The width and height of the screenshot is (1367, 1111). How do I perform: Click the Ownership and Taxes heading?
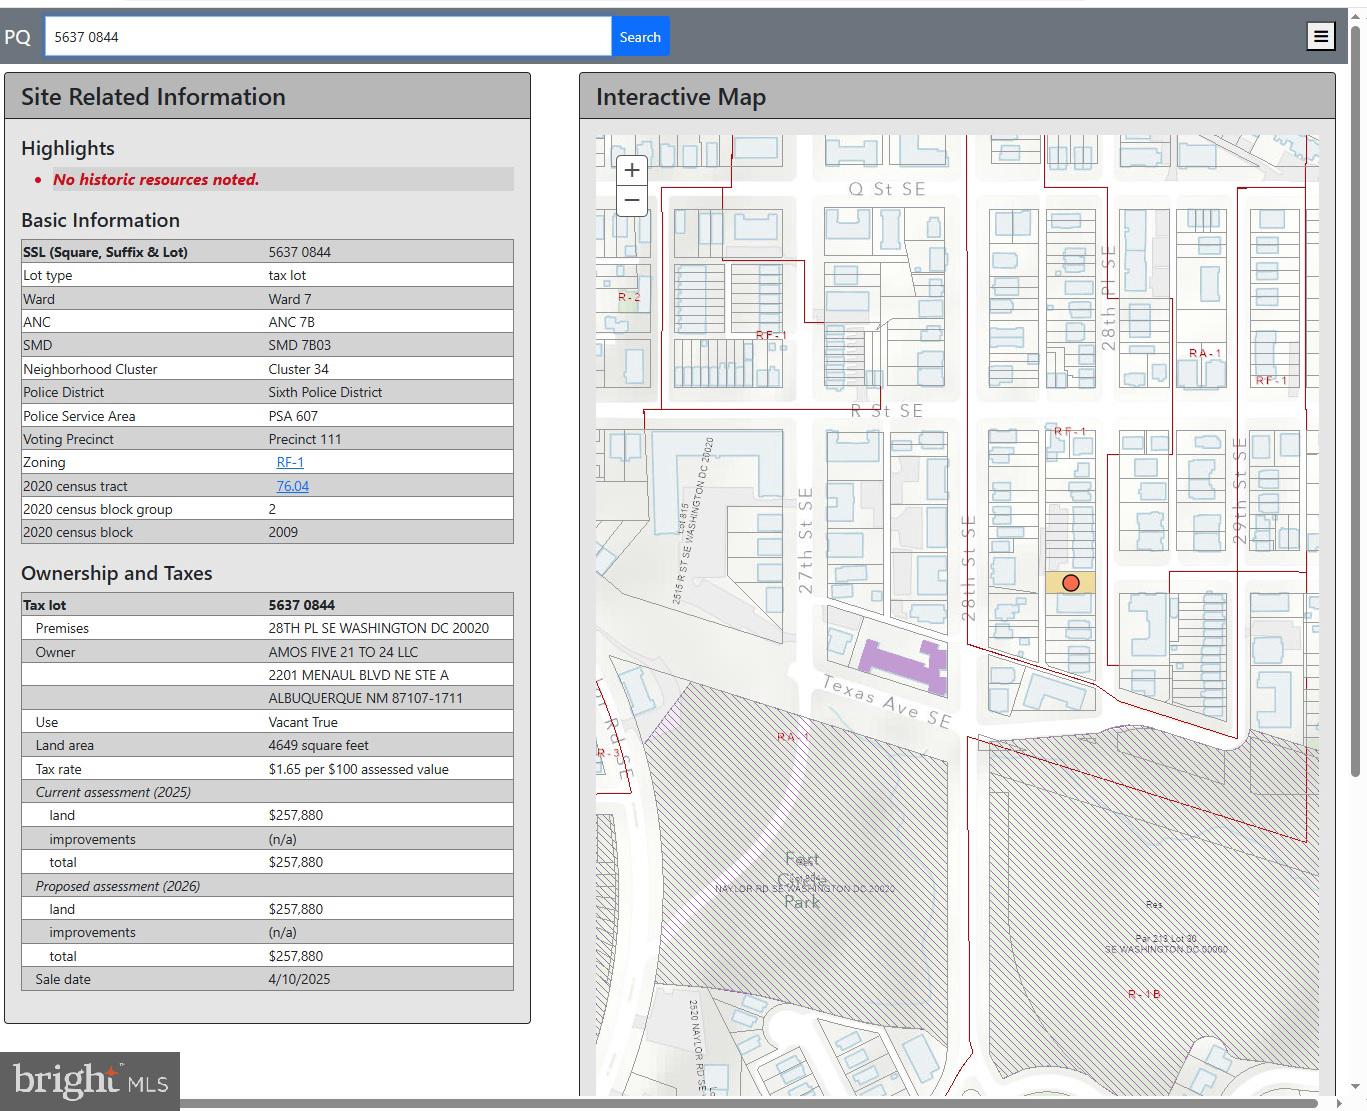click(117, 573)
